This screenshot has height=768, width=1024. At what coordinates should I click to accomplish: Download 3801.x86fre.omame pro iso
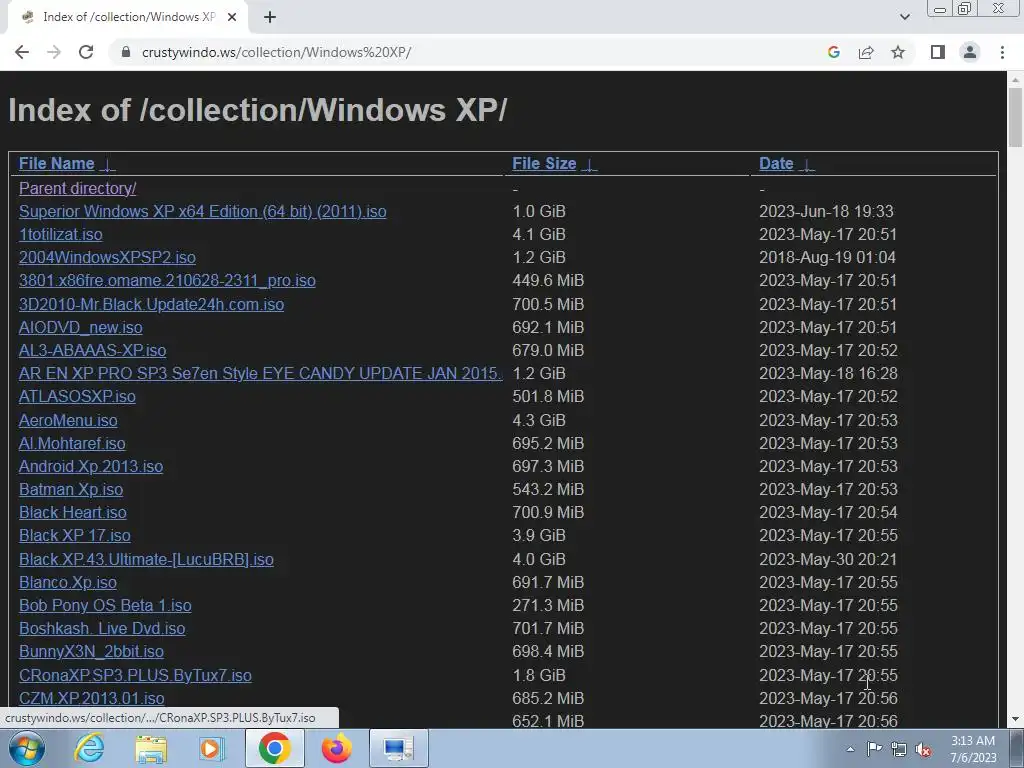click(167, 280)
